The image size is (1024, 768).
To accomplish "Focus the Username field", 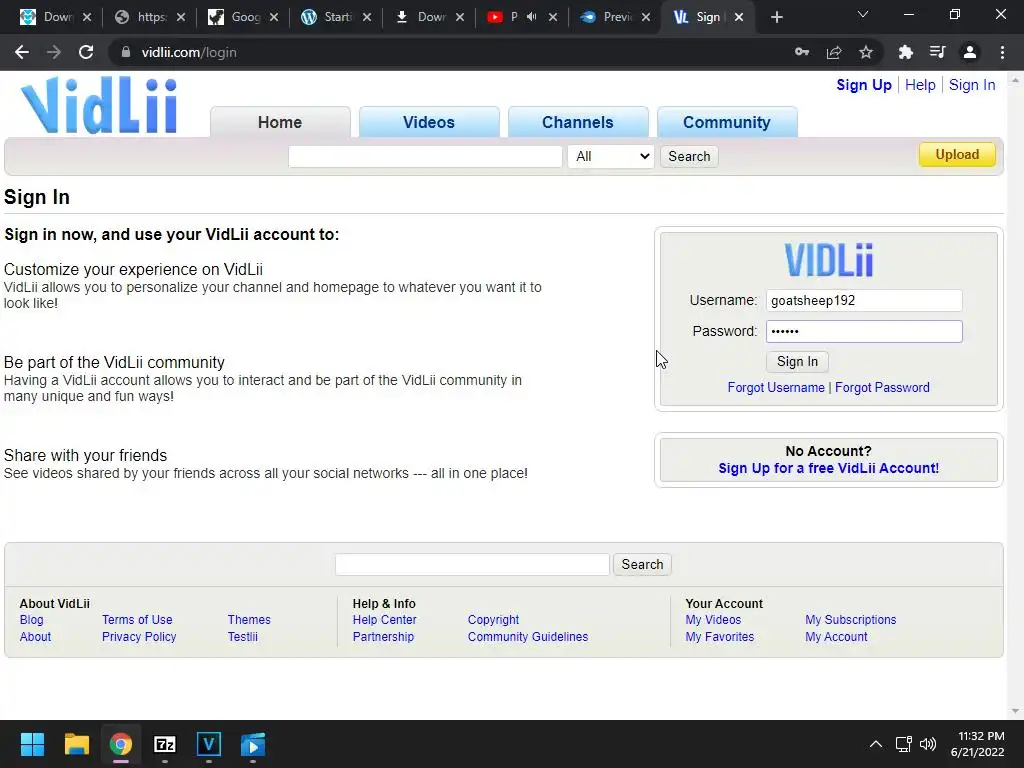I will coord(864,300).
